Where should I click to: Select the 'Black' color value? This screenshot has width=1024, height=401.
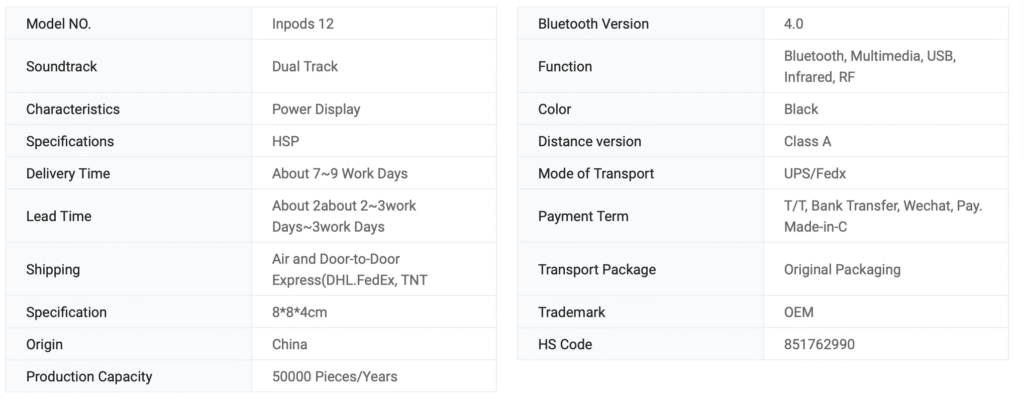801,109
